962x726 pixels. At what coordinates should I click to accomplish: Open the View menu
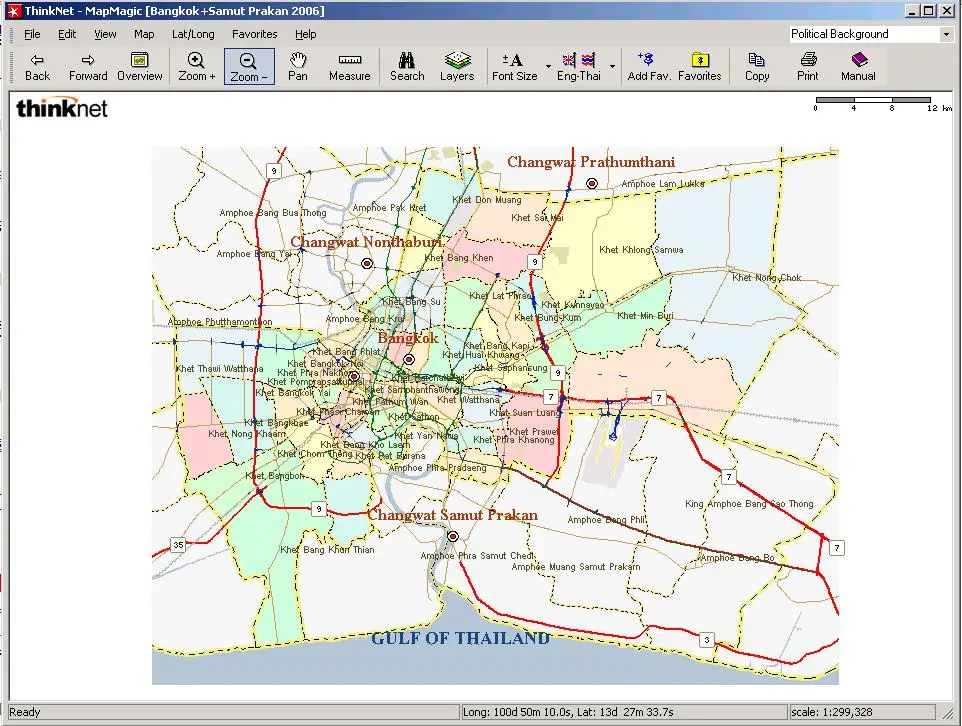tap(105, 34)
